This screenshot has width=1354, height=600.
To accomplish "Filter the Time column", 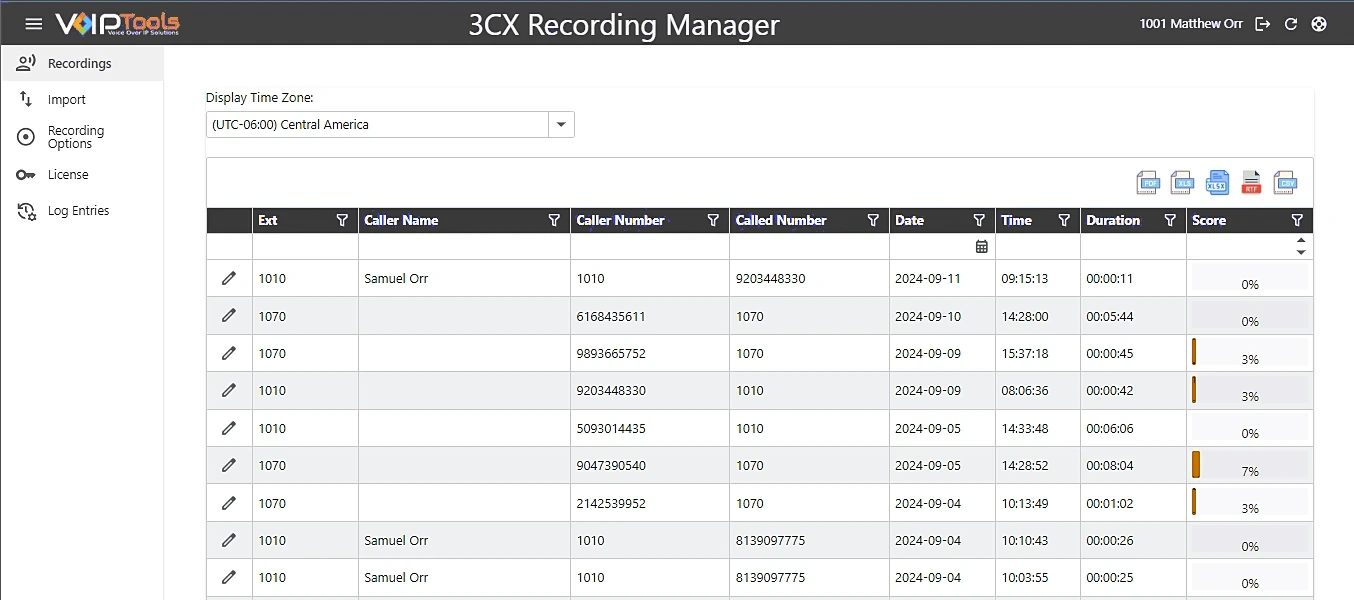I will (1064, 221).
